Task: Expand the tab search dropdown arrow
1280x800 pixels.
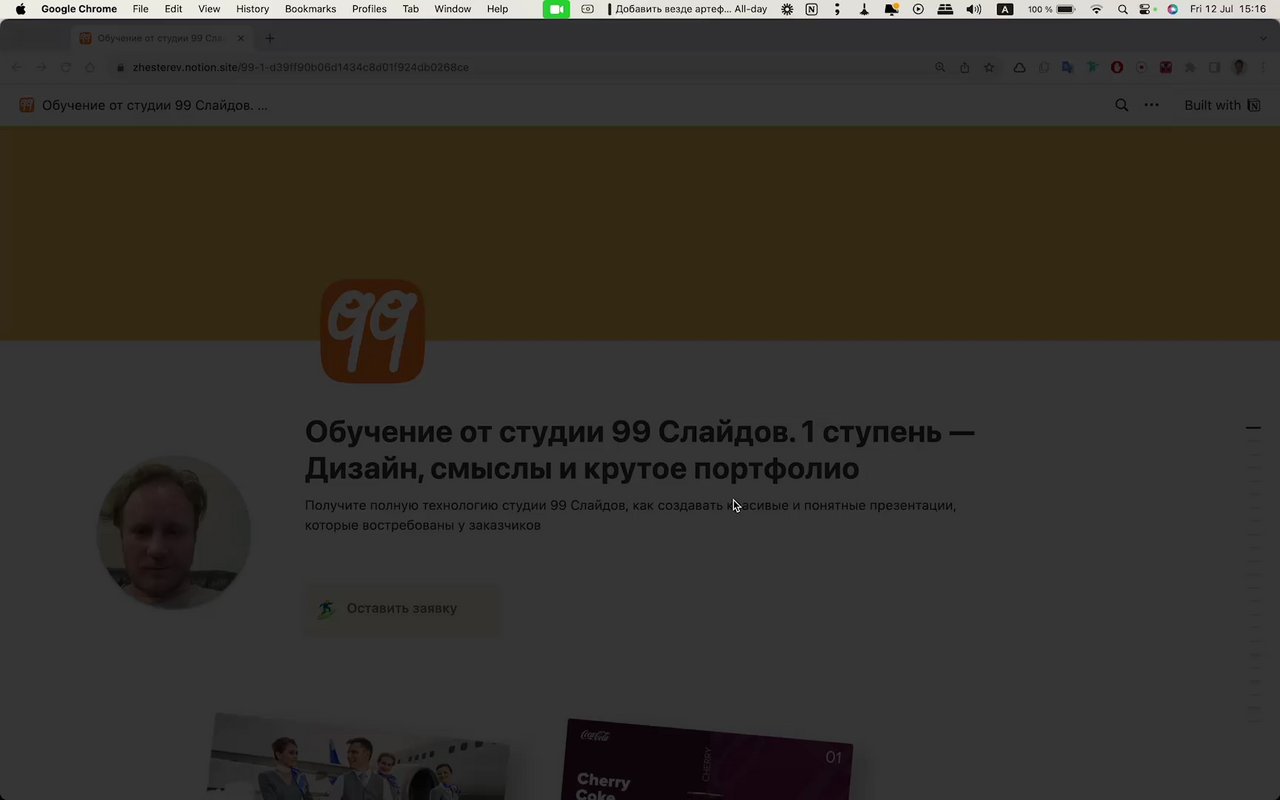Action: pos(1263,38)
